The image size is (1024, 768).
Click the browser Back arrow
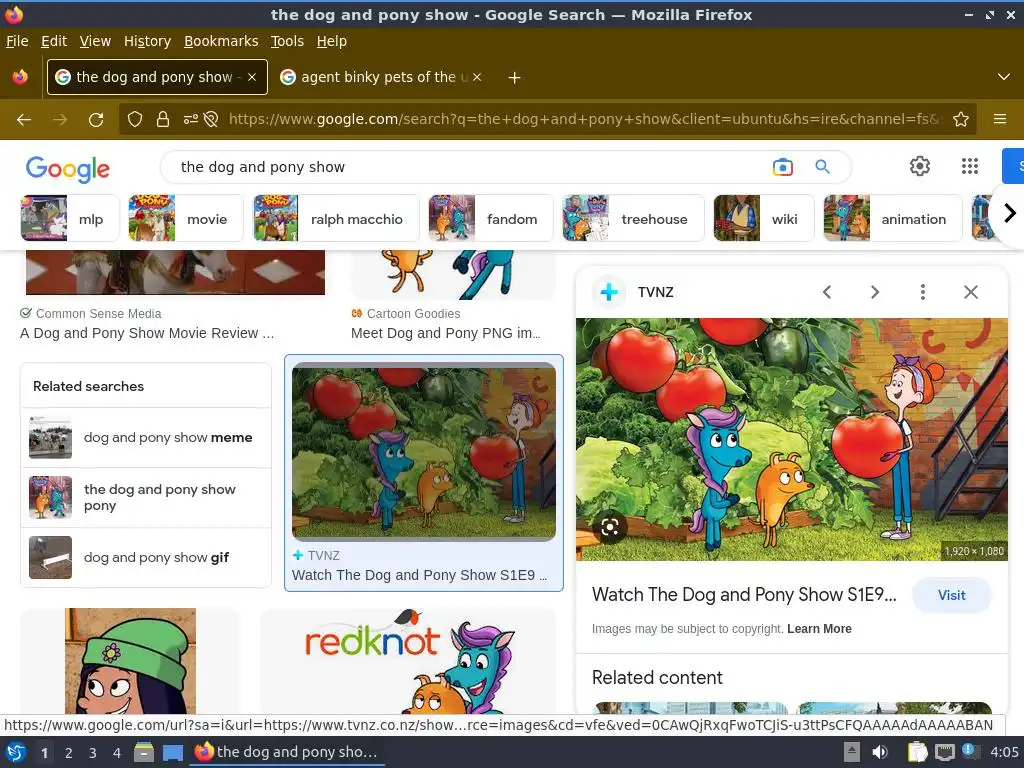click(24, 120)
